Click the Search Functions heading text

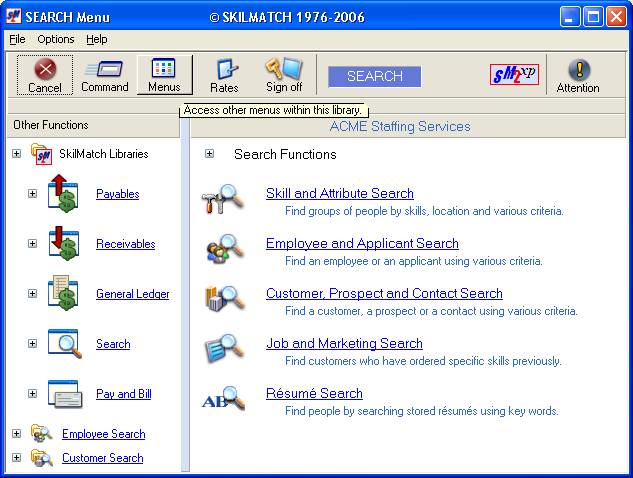click(x=285, y=154)
